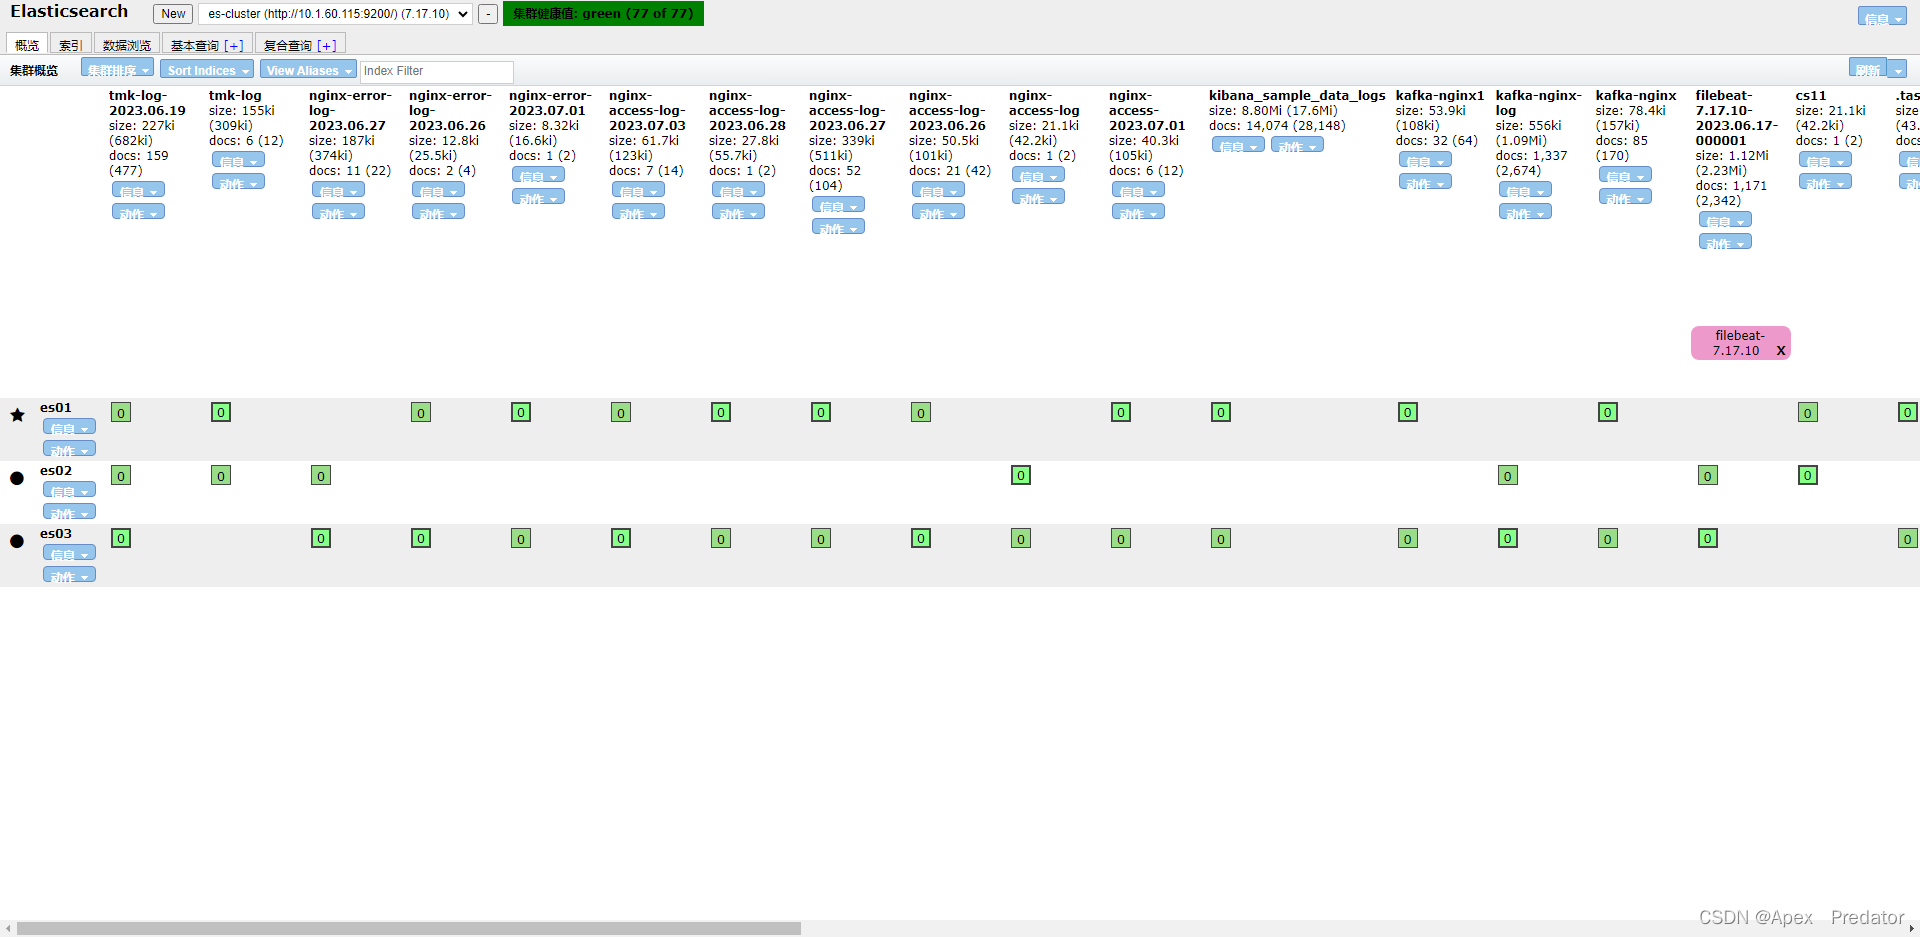
Task: Open the 信息 dropdown under cs11
Action: coord(1825,160)
